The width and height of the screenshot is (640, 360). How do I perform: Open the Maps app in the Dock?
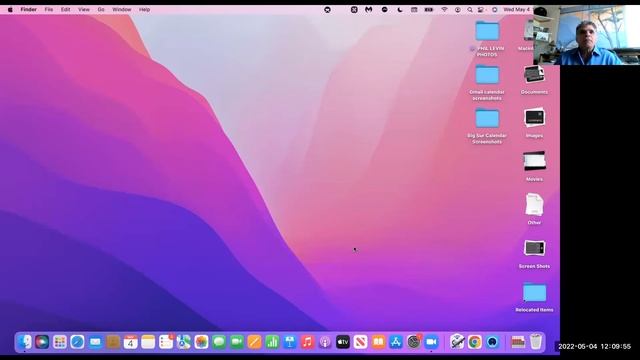tap(184, 342)
